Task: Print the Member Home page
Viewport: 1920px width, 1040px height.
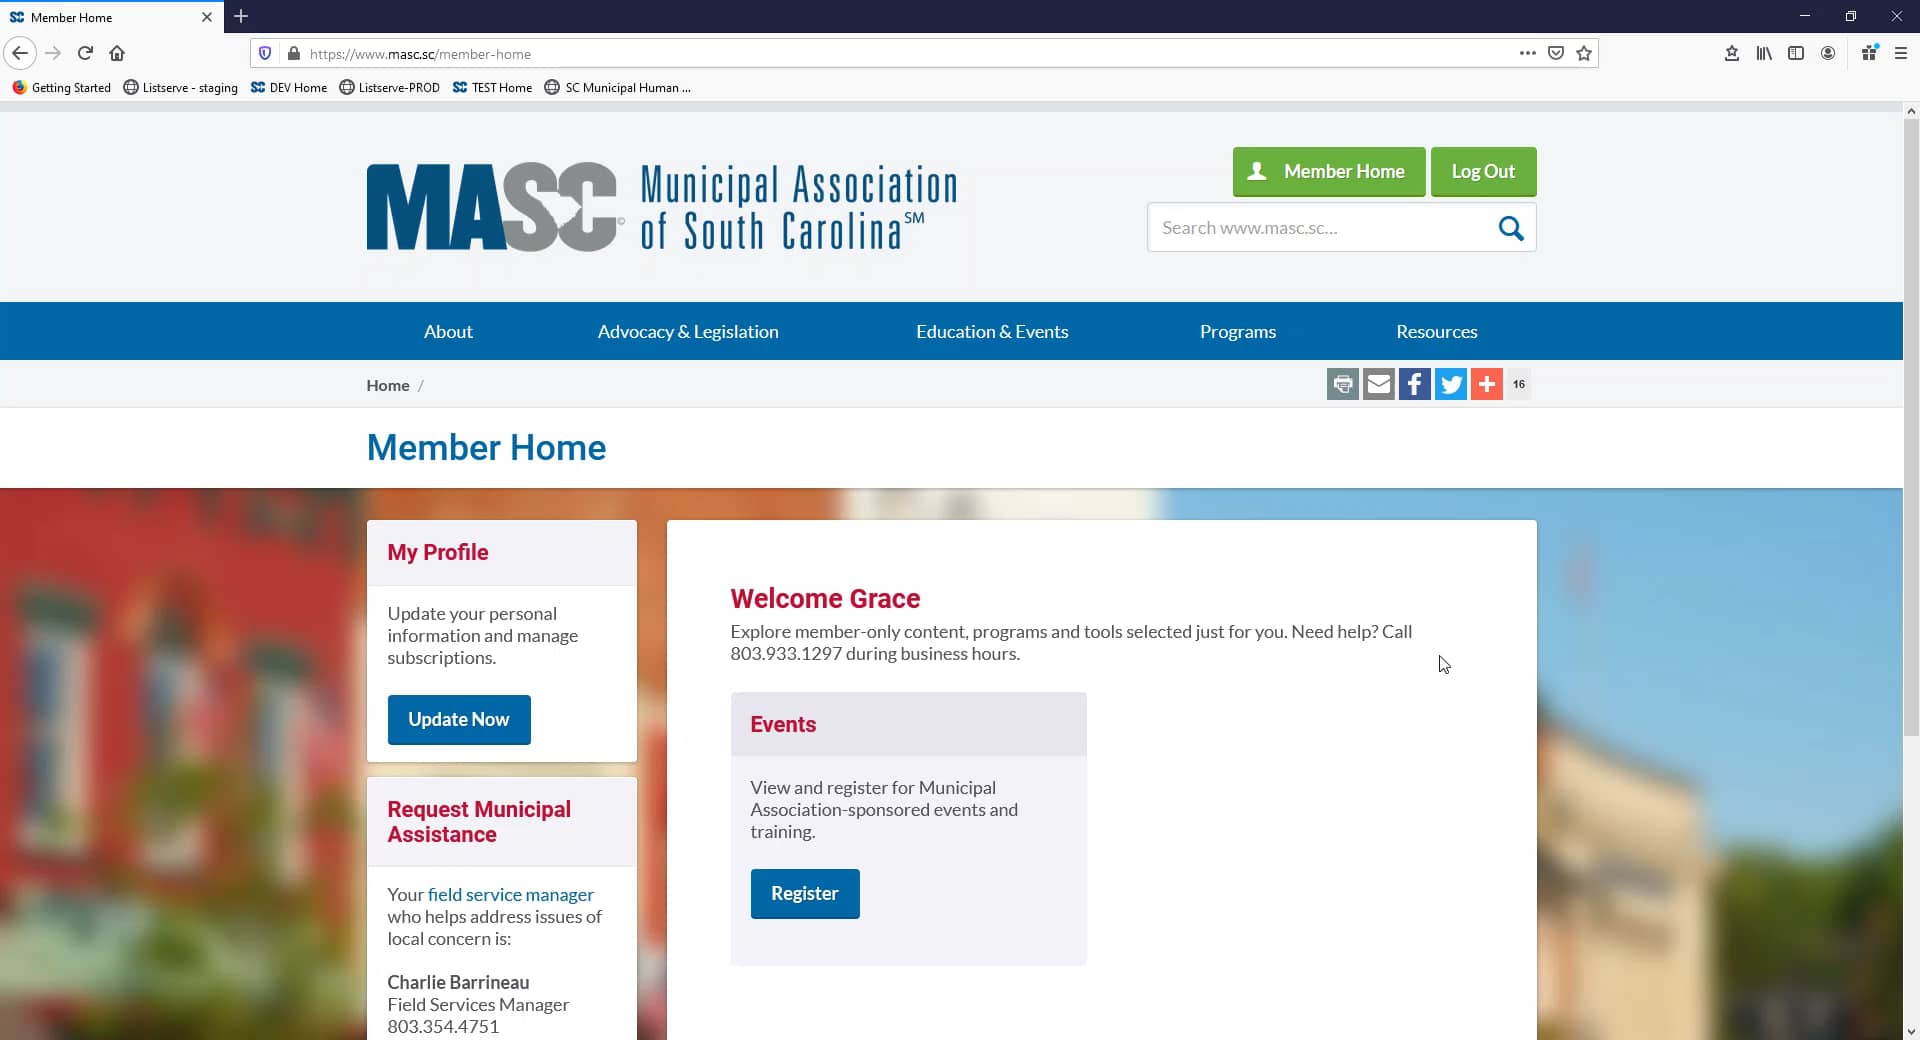Action: [x=1343, y=383]
